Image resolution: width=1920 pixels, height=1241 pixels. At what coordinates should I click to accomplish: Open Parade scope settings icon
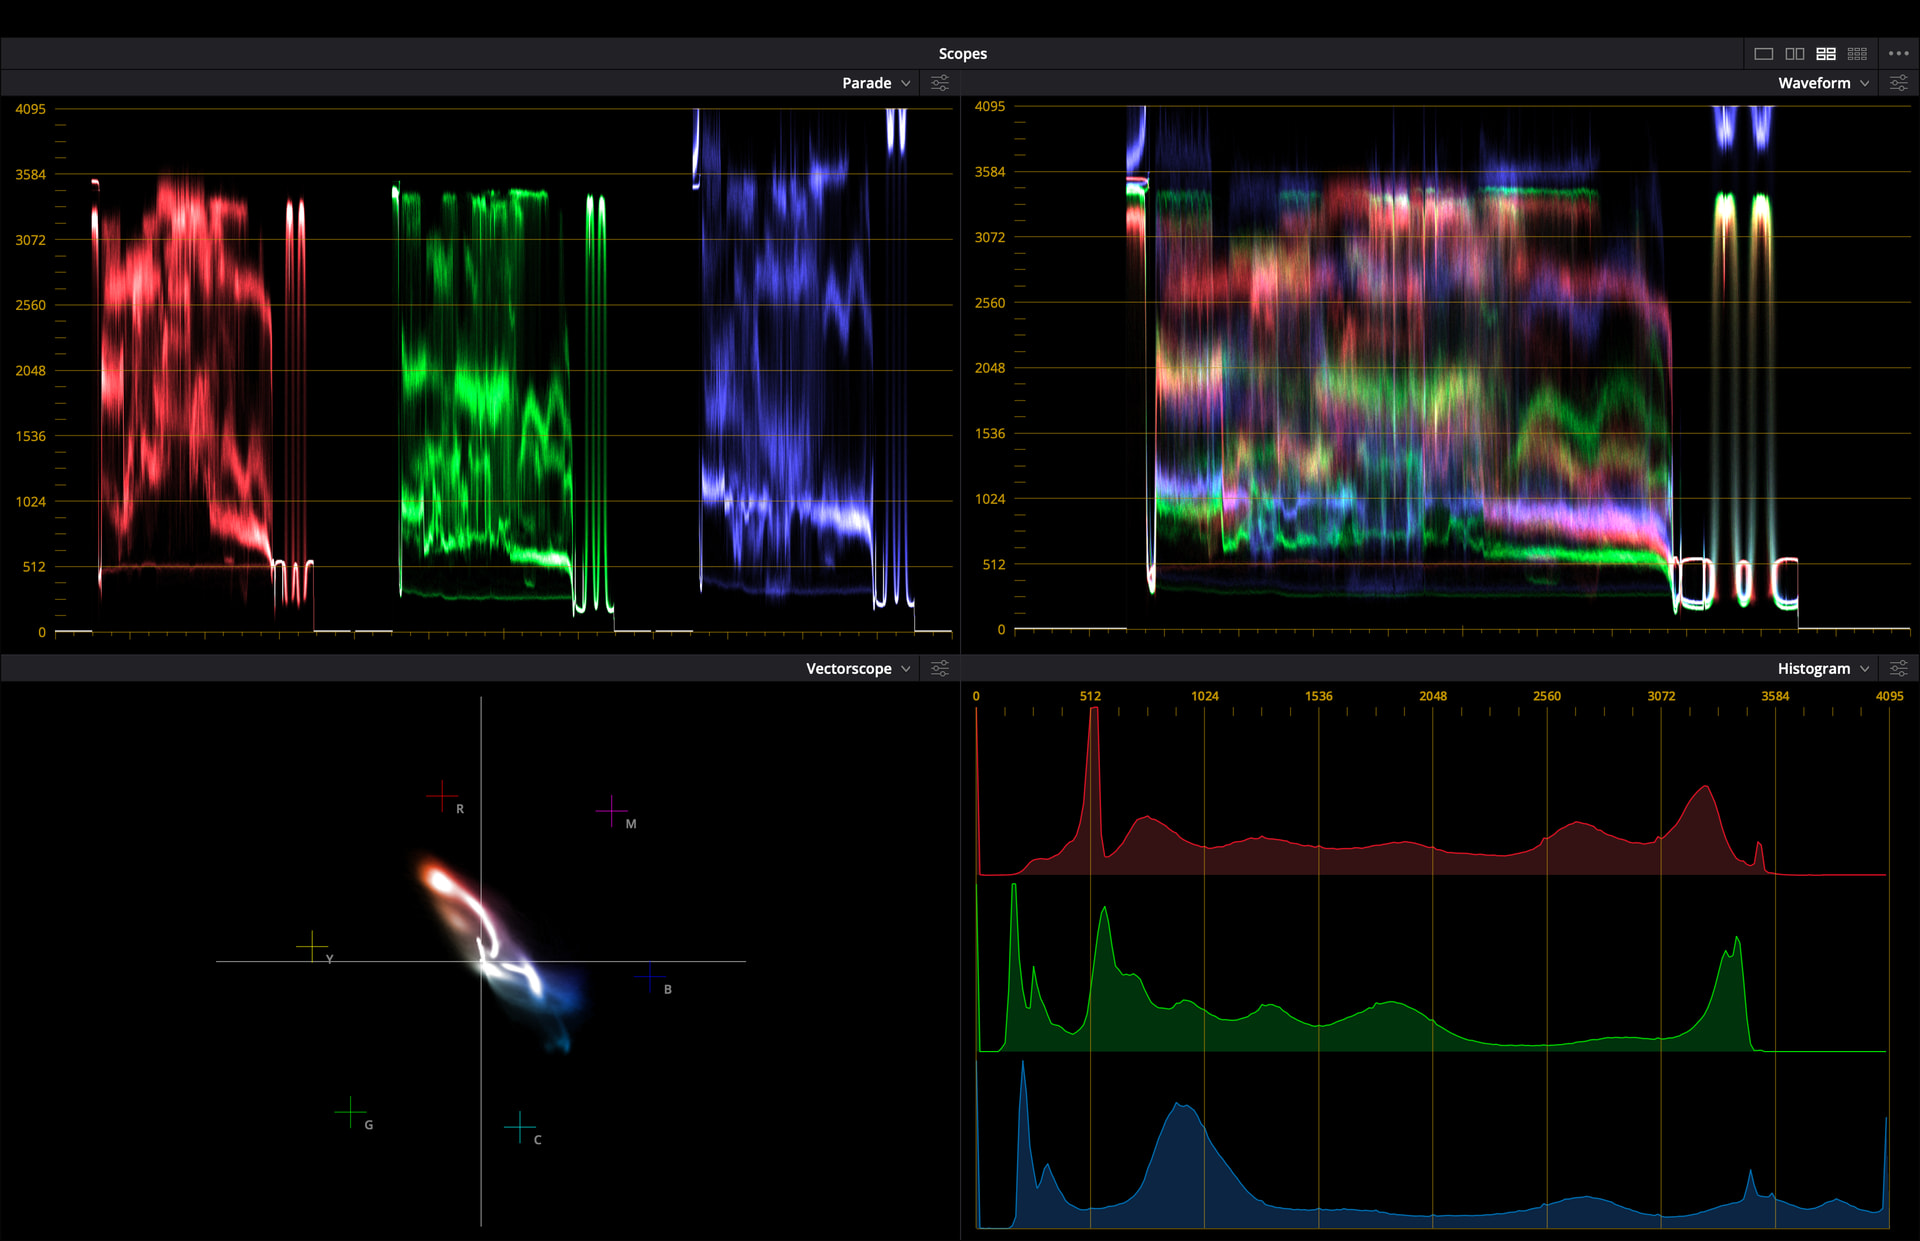pyautogui.click(x=940, y=83)
